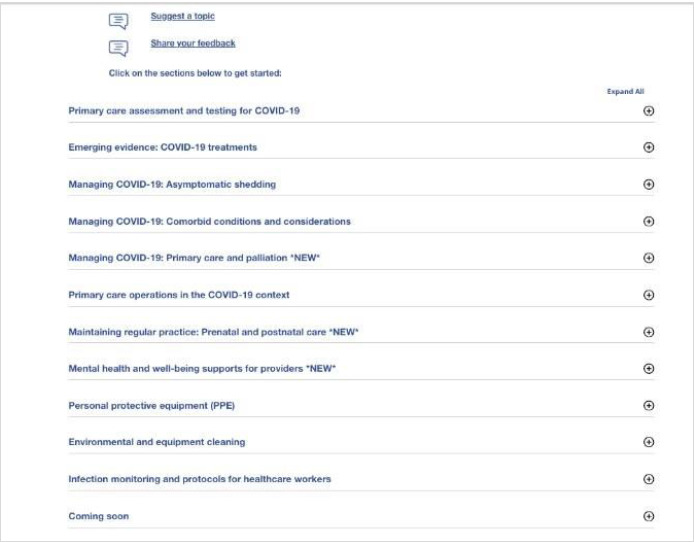
Task: Click plus icon for Mental health supports row
Action: 648,369
